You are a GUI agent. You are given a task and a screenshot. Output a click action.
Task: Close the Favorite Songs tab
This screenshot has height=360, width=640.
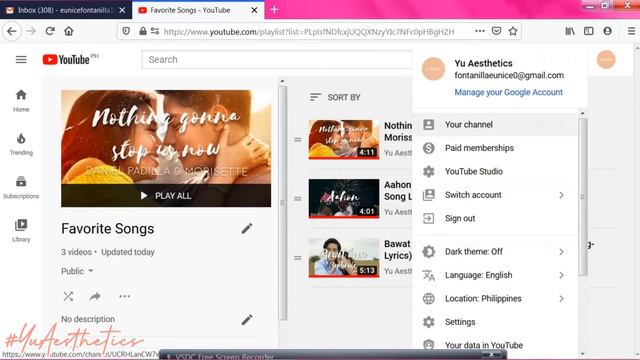pos(254,10)
